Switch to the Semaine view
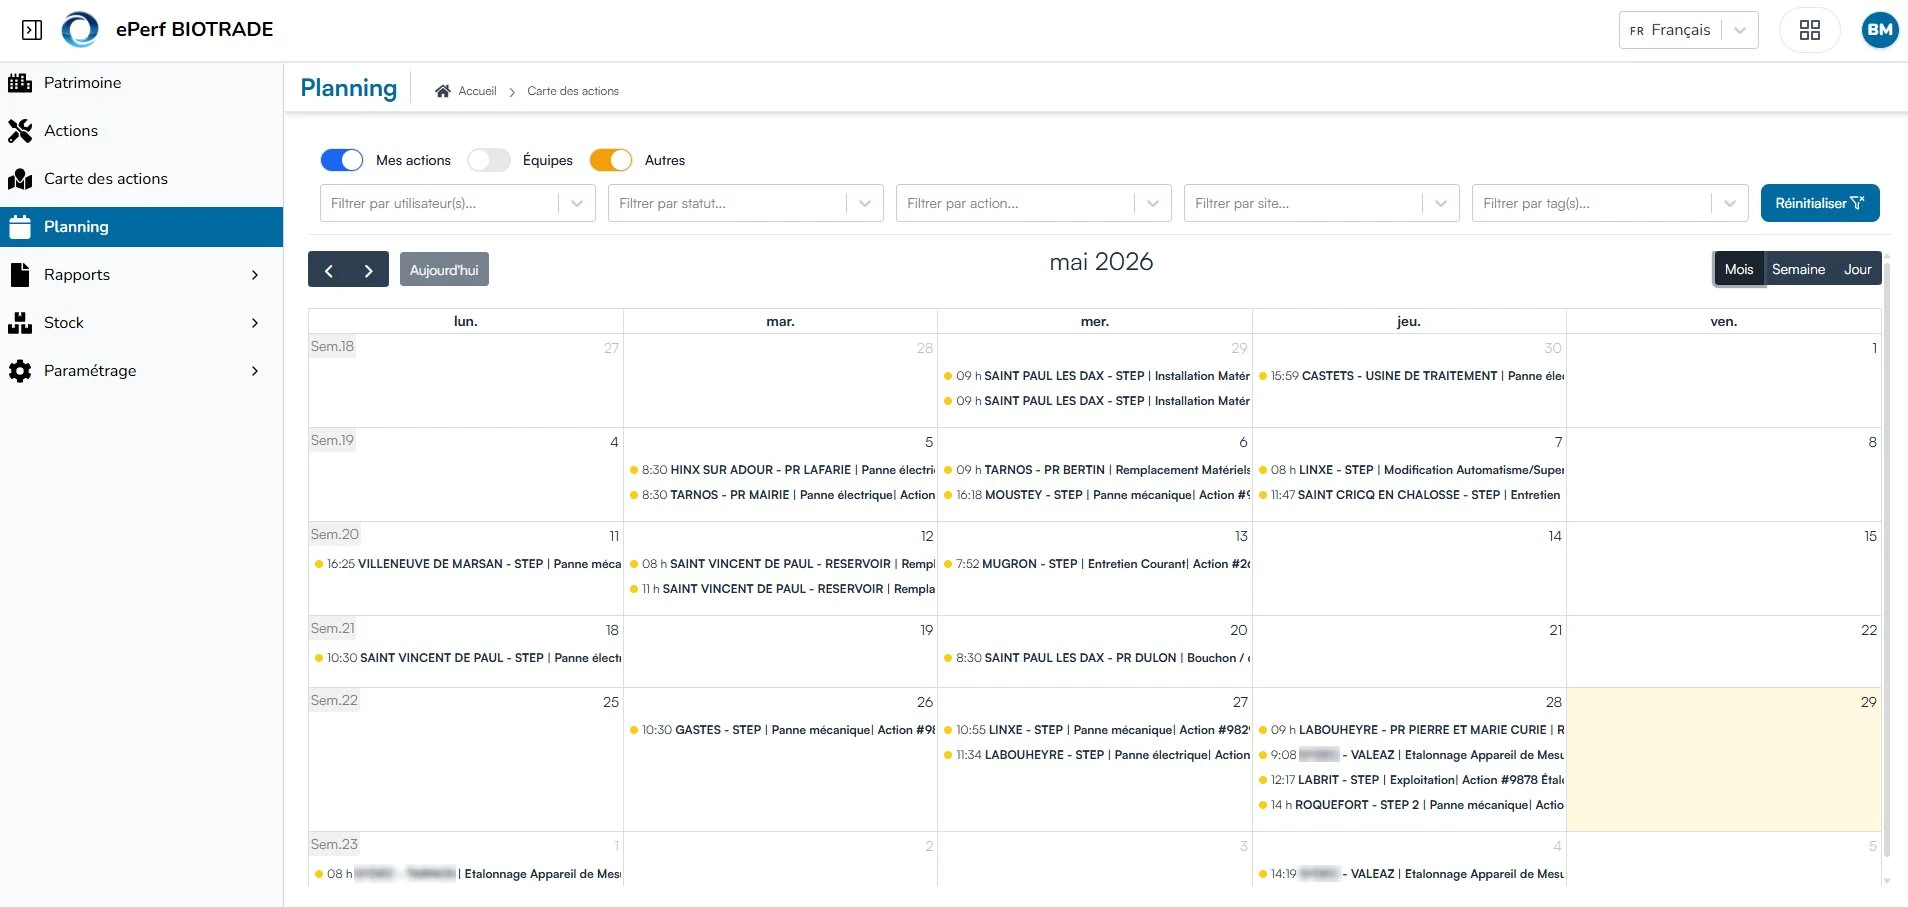Screen dimensions: 1908x907 click(1798, 270)
